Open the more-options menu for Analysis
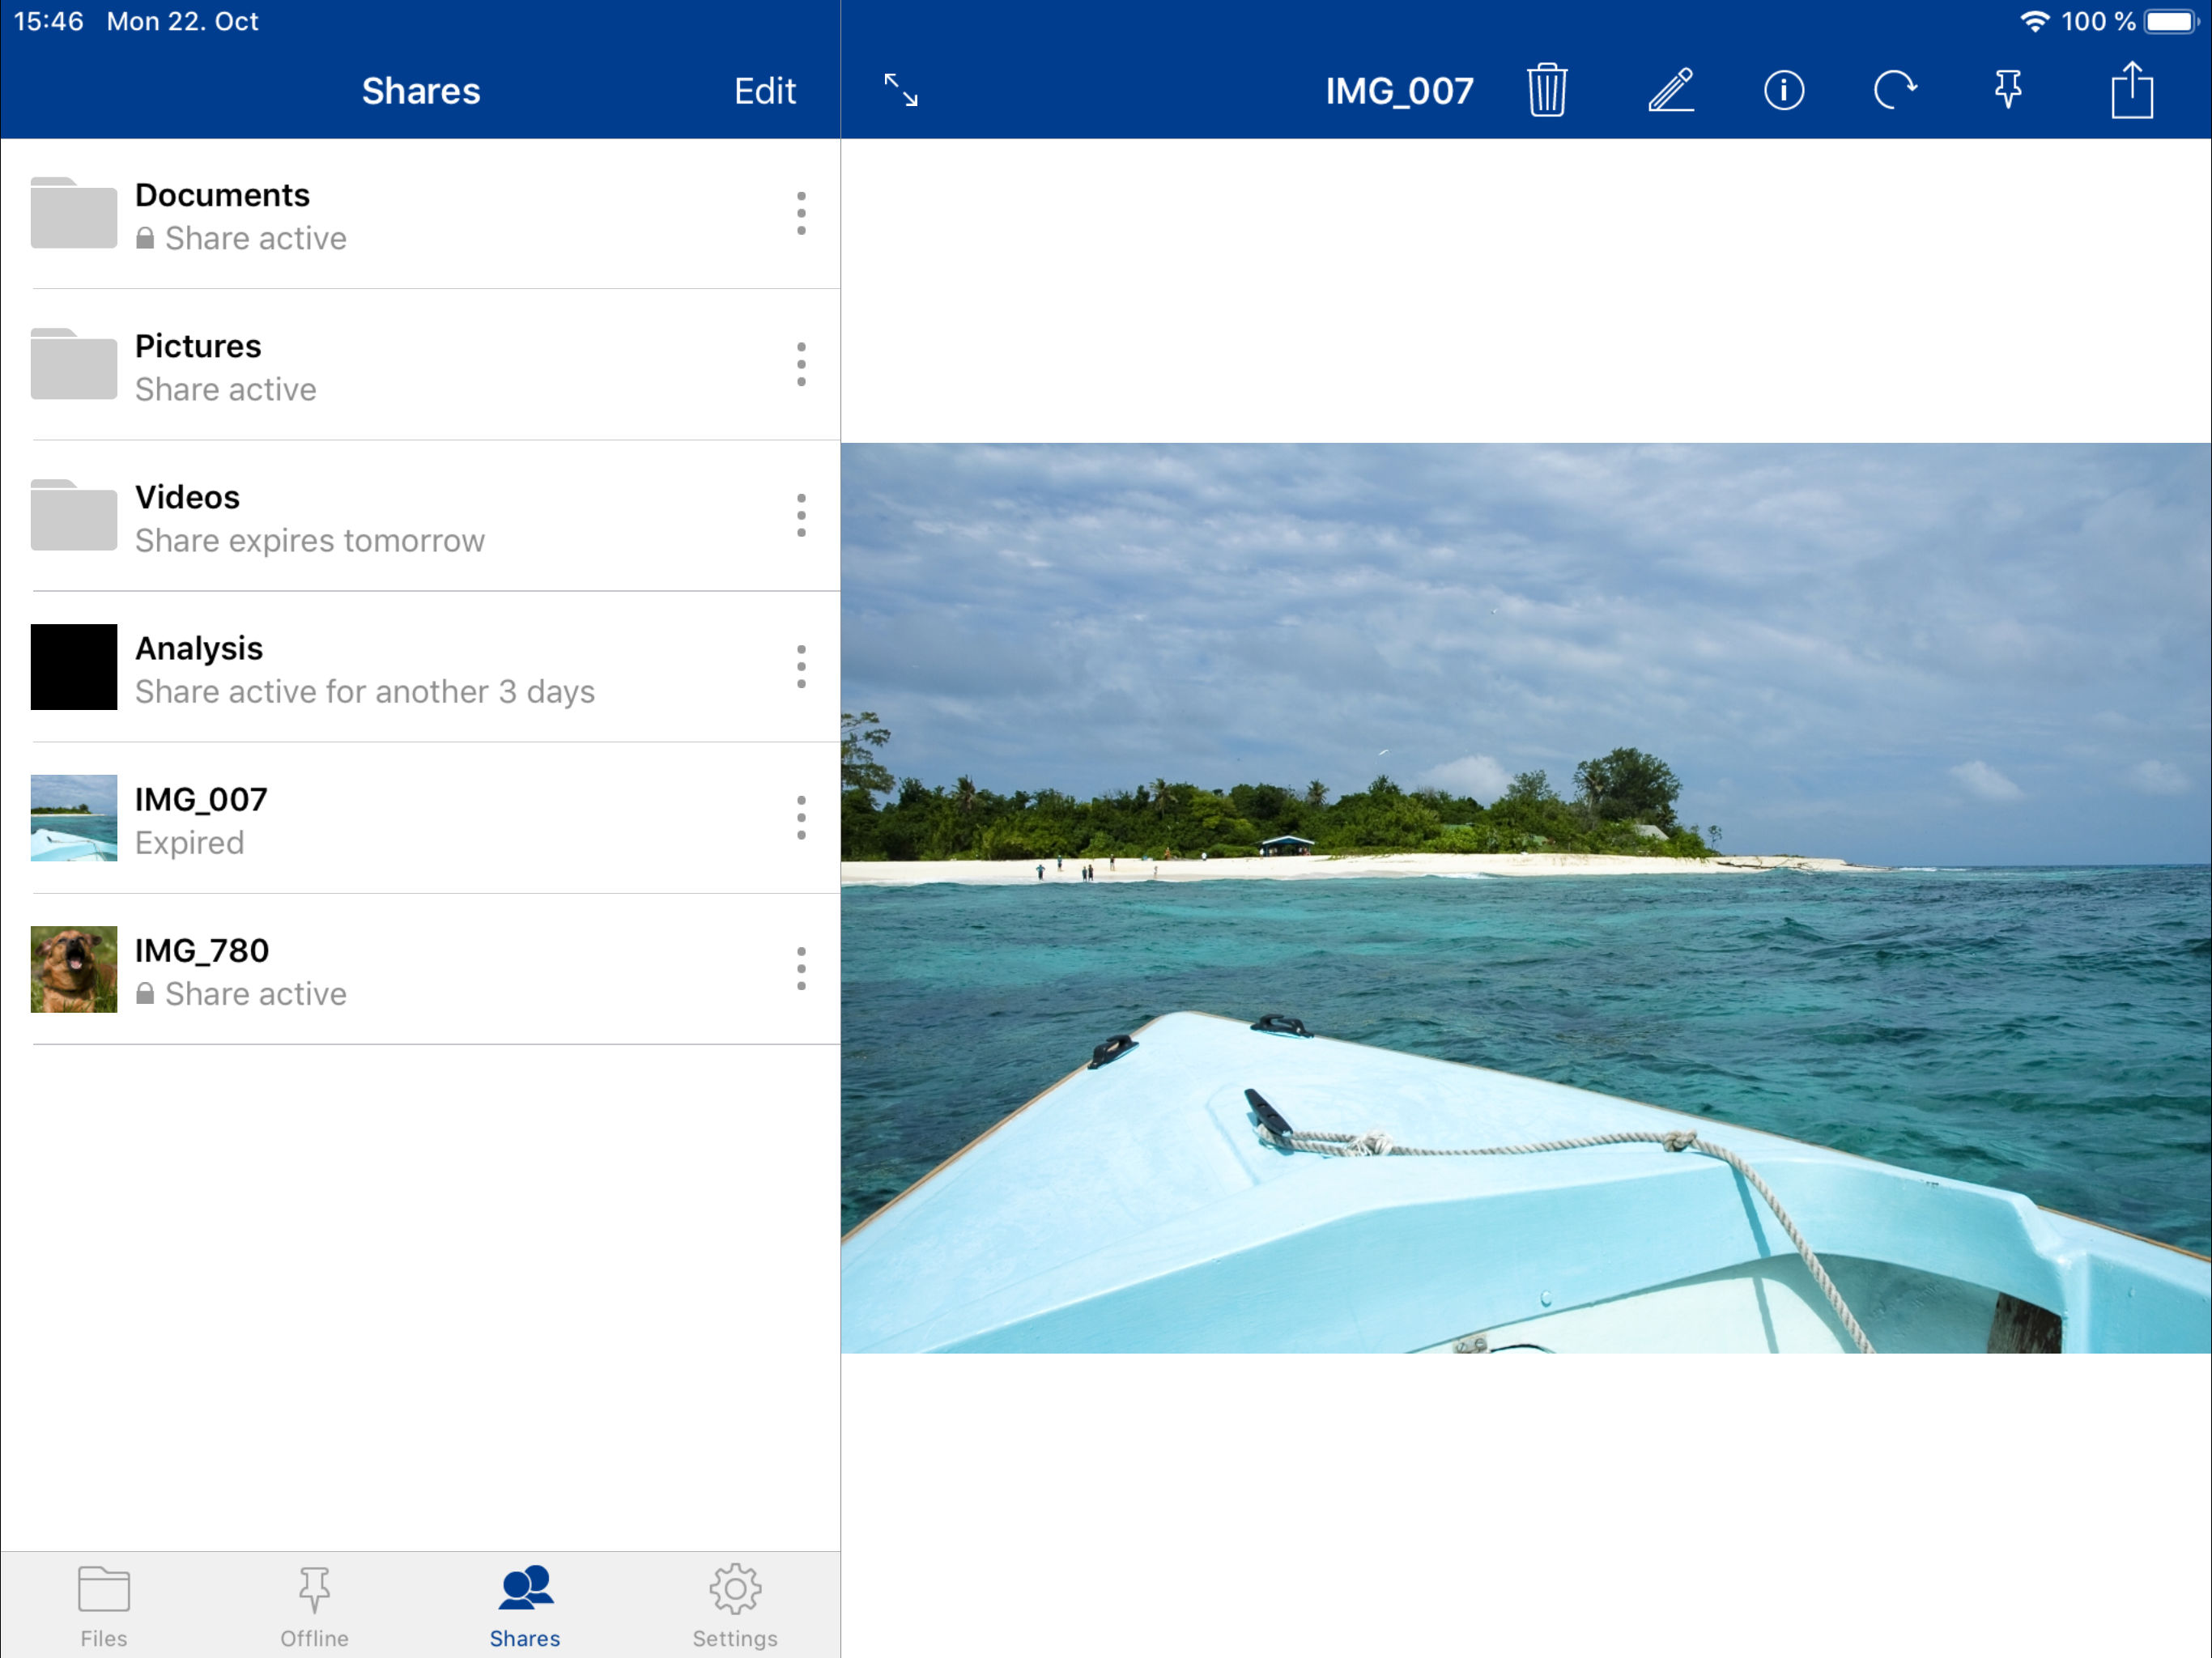Screen dimensions: 2212x1658 tap(800, 667)
